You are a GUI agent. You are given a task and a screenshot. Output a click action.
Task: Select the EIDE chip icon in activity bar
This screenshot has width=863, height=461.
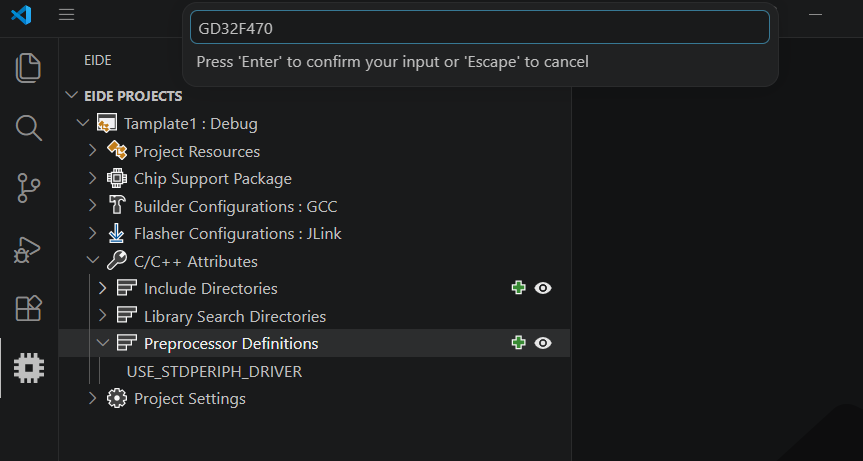click(x=29, y=368)
